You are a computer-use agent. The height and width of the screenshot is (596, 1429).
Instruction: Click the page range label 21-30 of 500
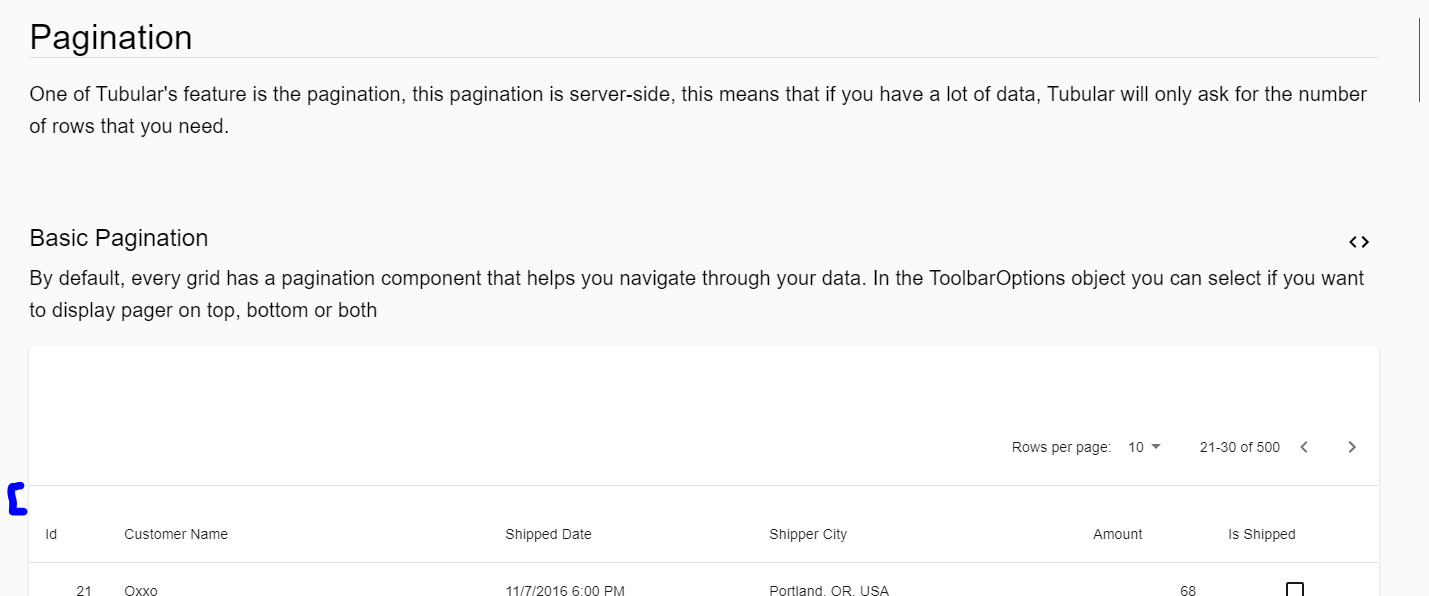[1239, 447]
